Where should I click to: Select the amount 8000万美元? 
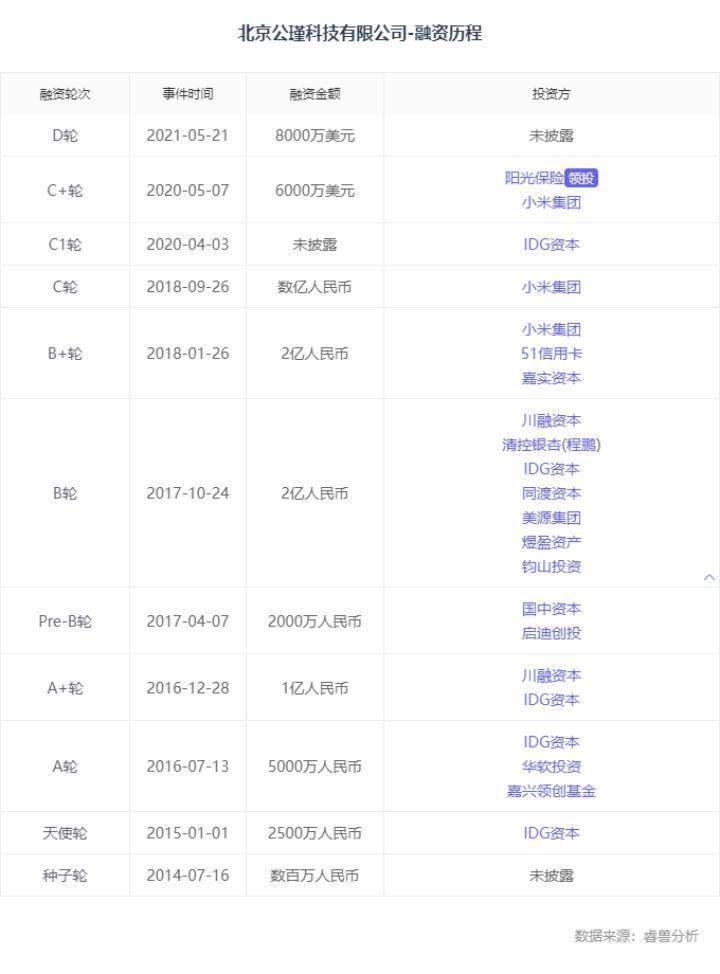click(x=314, y=135)
